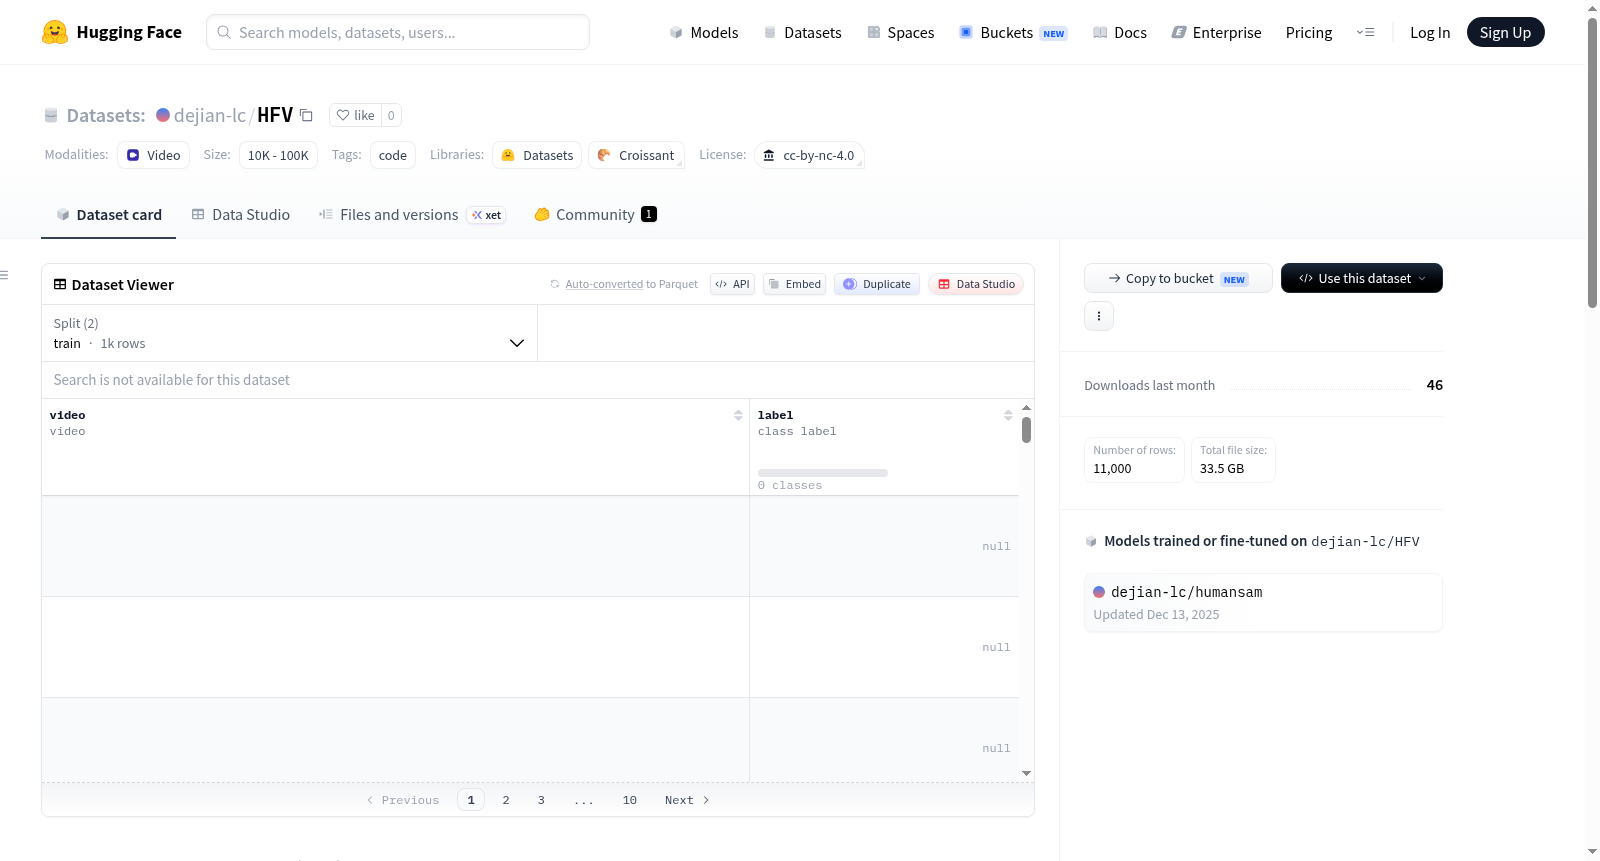The width and height of the screenshot is (1600, 861).
Task: Click the heart like button
Action: click(x=355, y=115)
